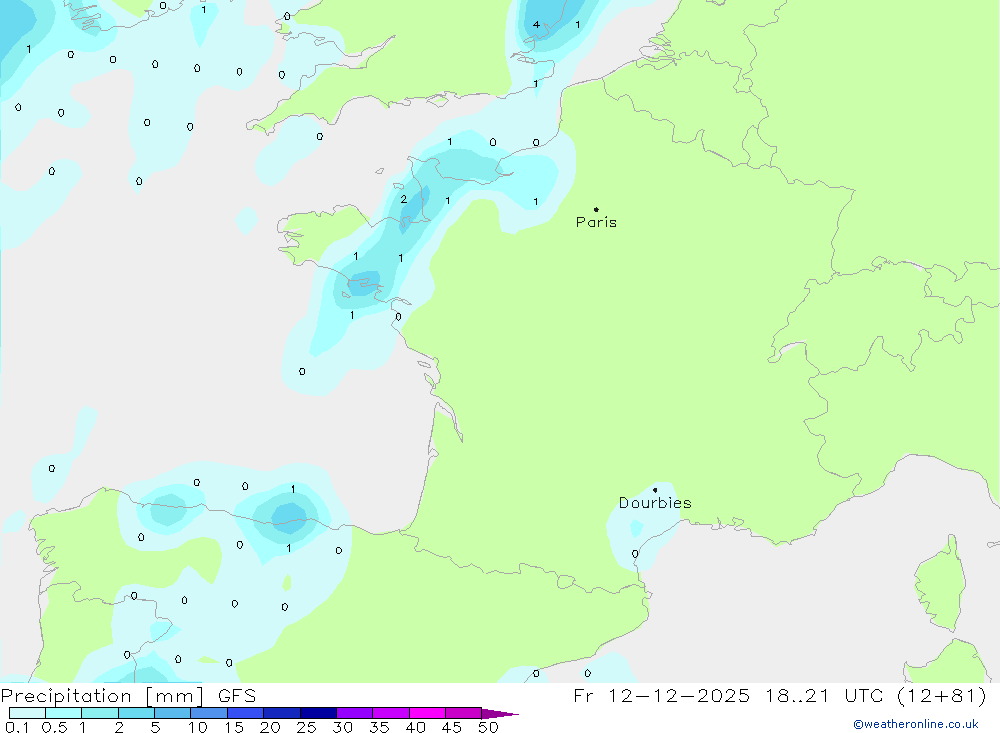Click the '4' precipitation value on the map
This screenshot has height=733, width=1000.
(536, 25)
